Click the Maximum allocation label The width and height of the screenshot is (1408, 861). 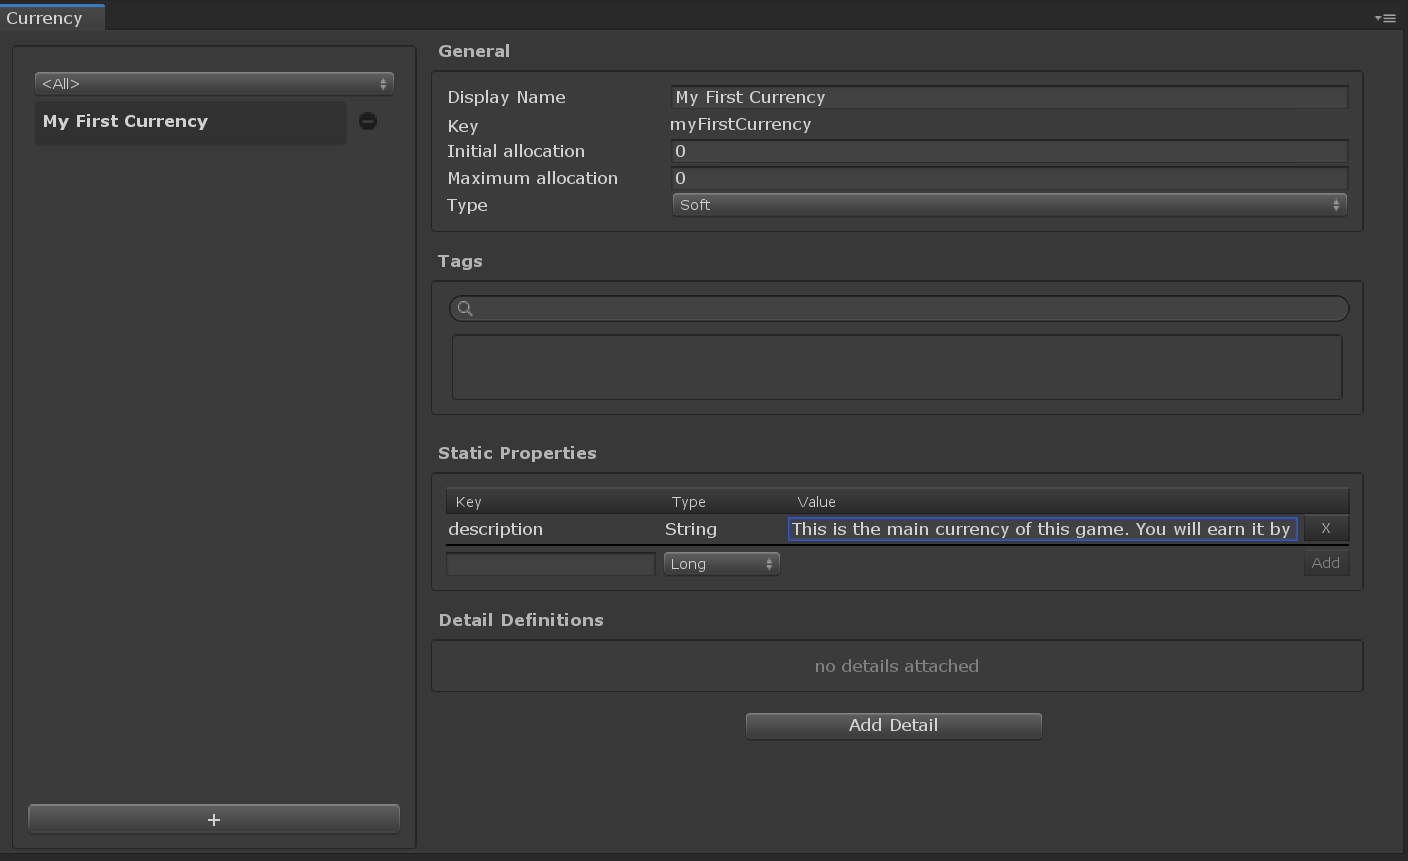coord(533,178)
